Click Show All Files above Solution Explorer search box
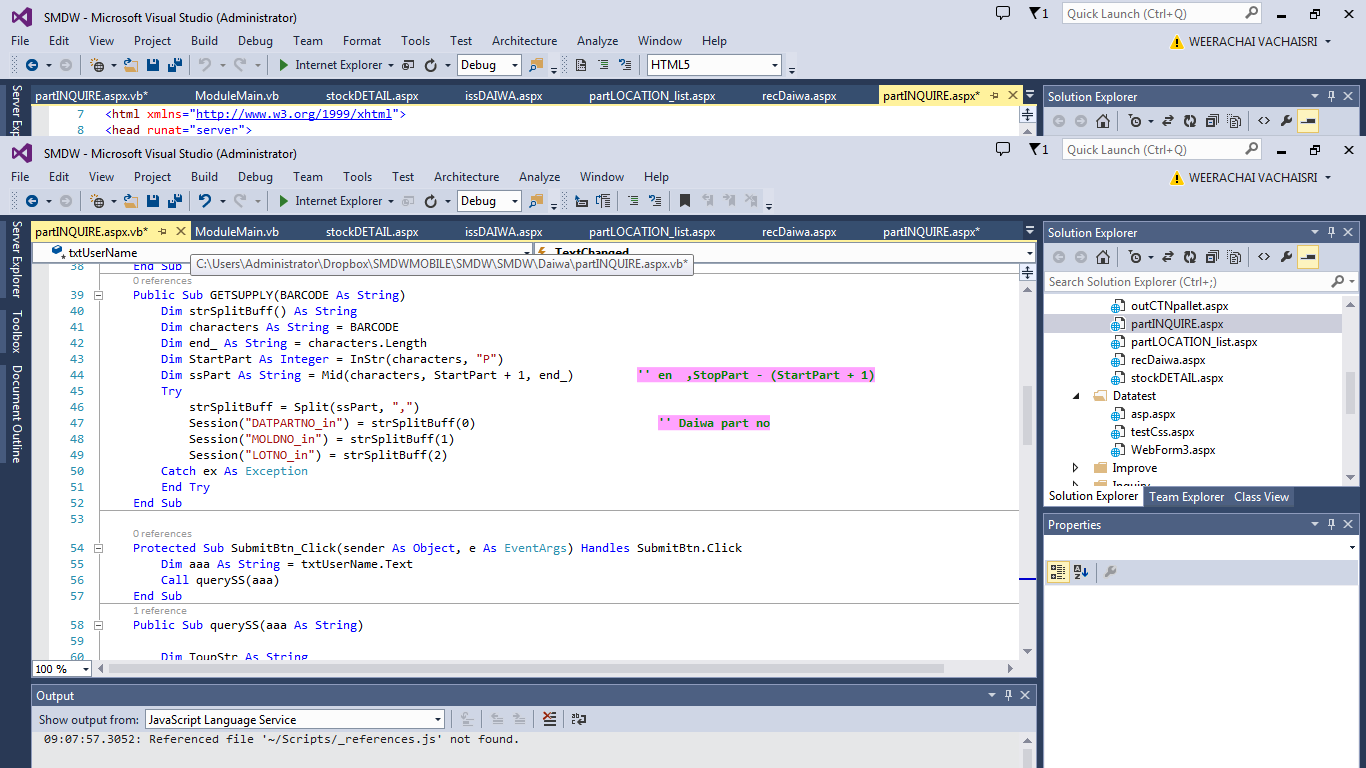The image size is (1366, 768). click(x=1234, y=259)
